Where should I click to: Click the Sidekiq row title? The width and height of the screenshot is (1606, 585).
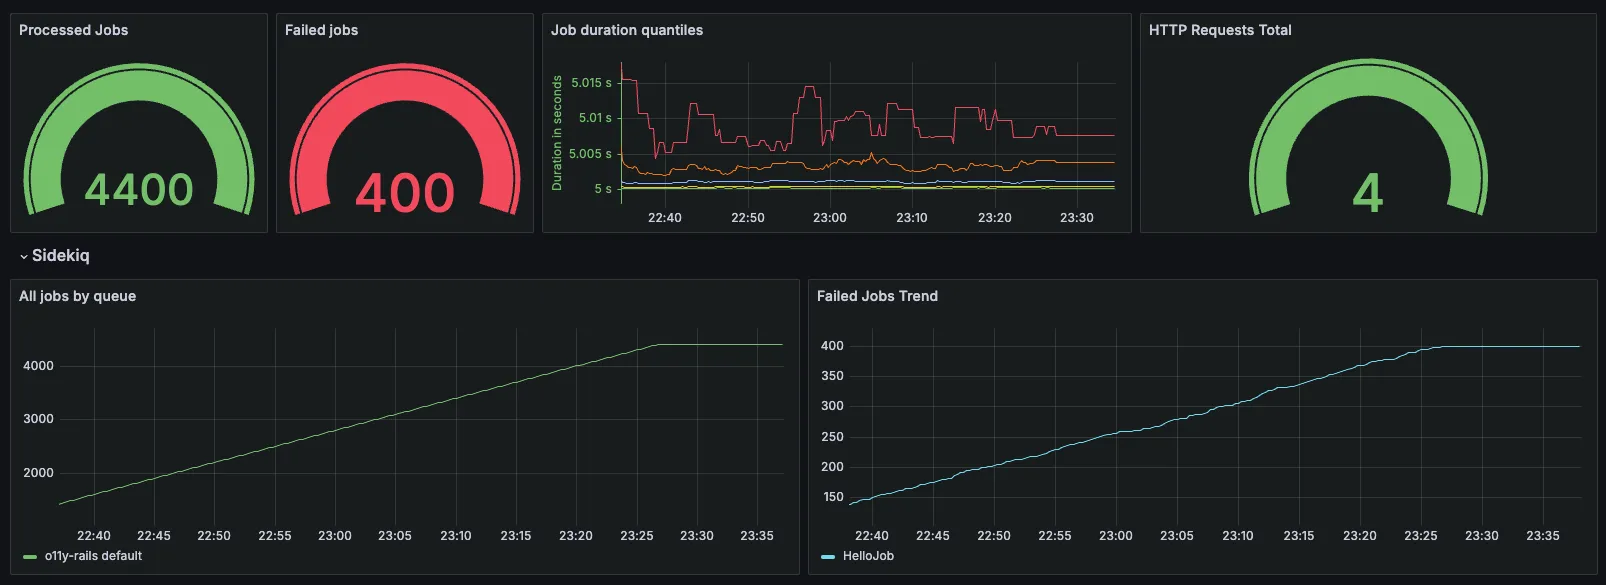[61, 256]
